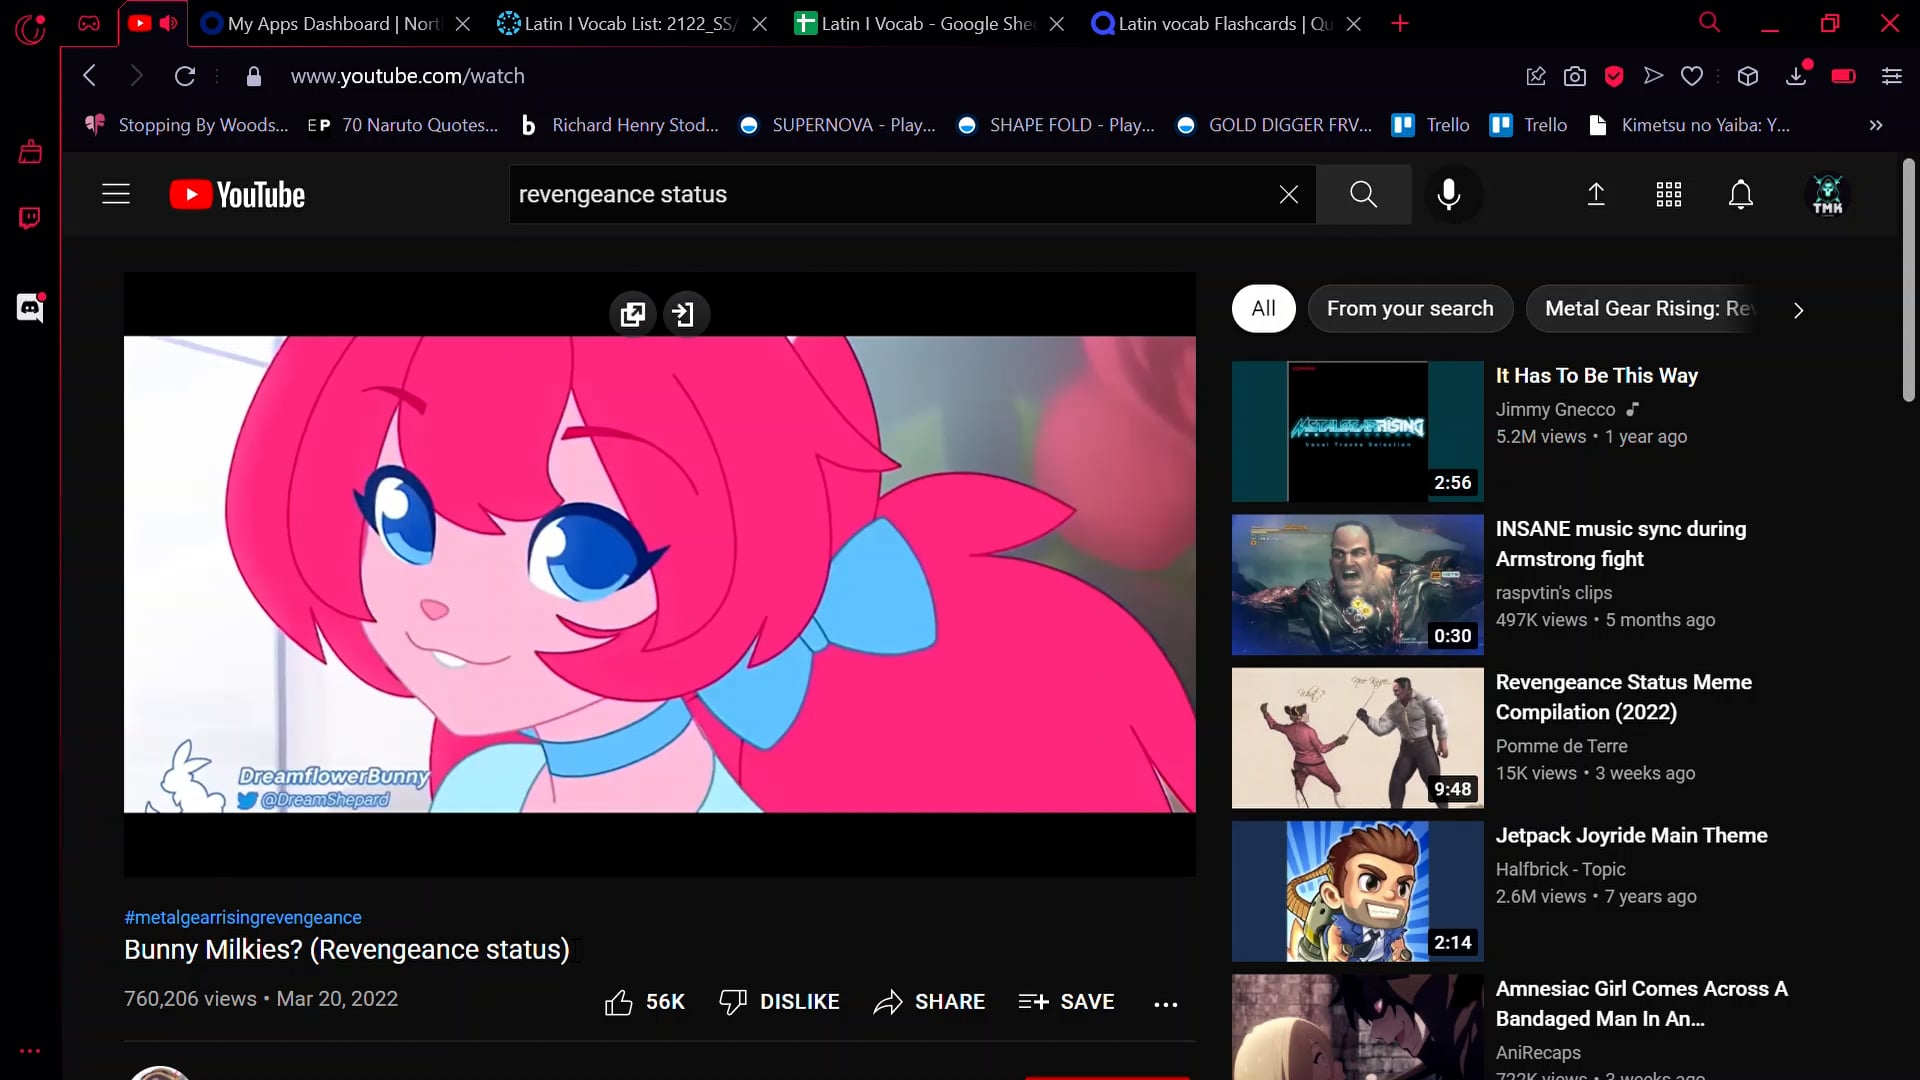Open Discord in the sidebar

point(30,308)
